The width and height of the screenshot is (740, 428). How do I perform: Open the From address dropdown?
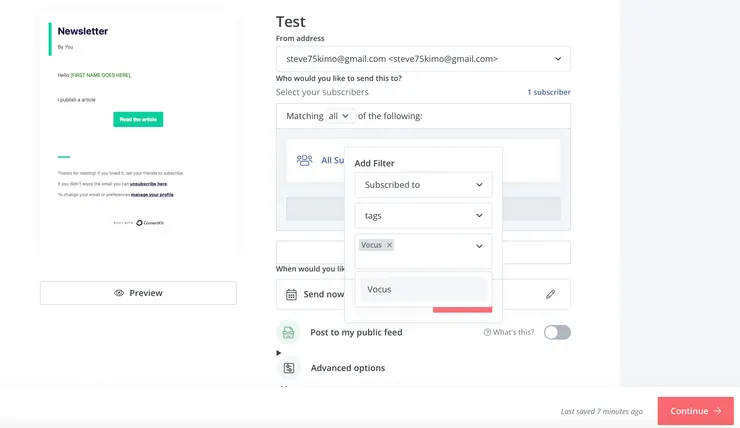(423, 59)
